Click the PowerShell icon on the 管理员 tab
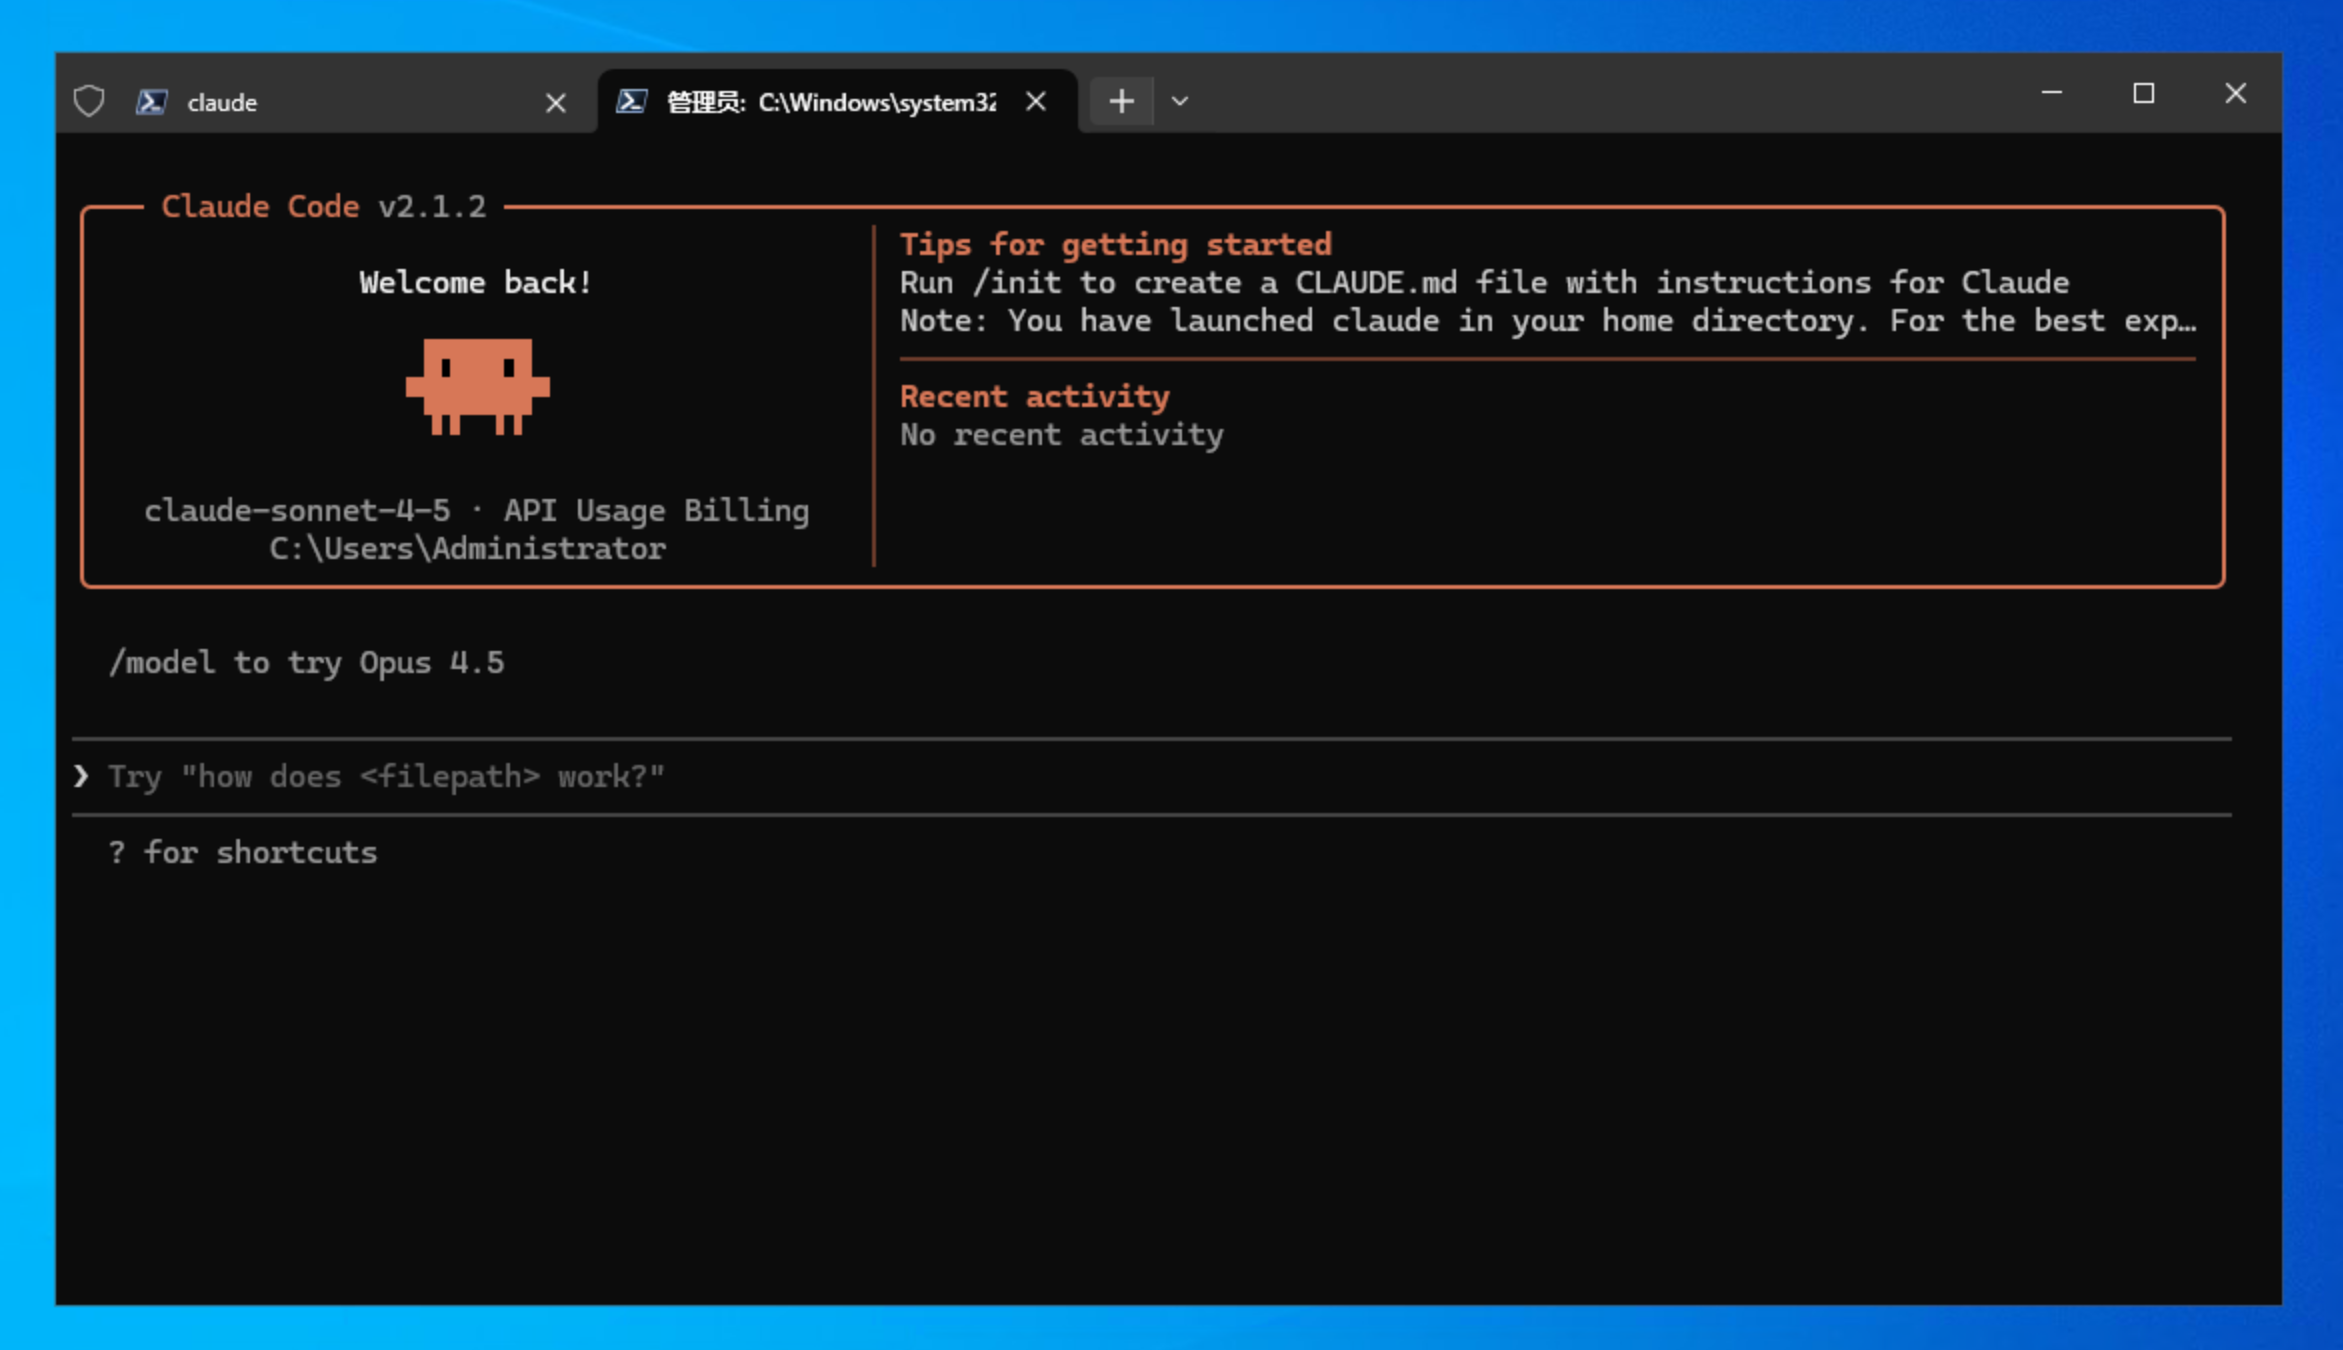The height and width of the screenshot is (1350, 2343). coord(631,100)
